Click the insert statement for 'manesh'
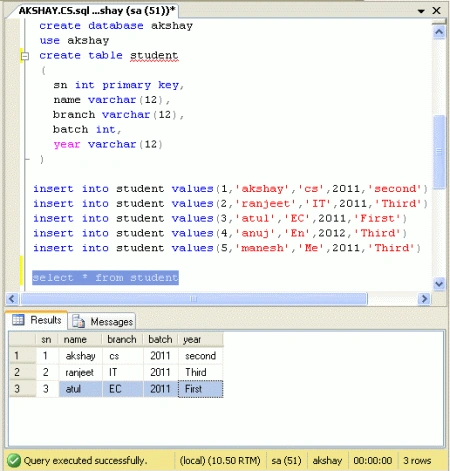Screen dimensions: 450x471 227,248
